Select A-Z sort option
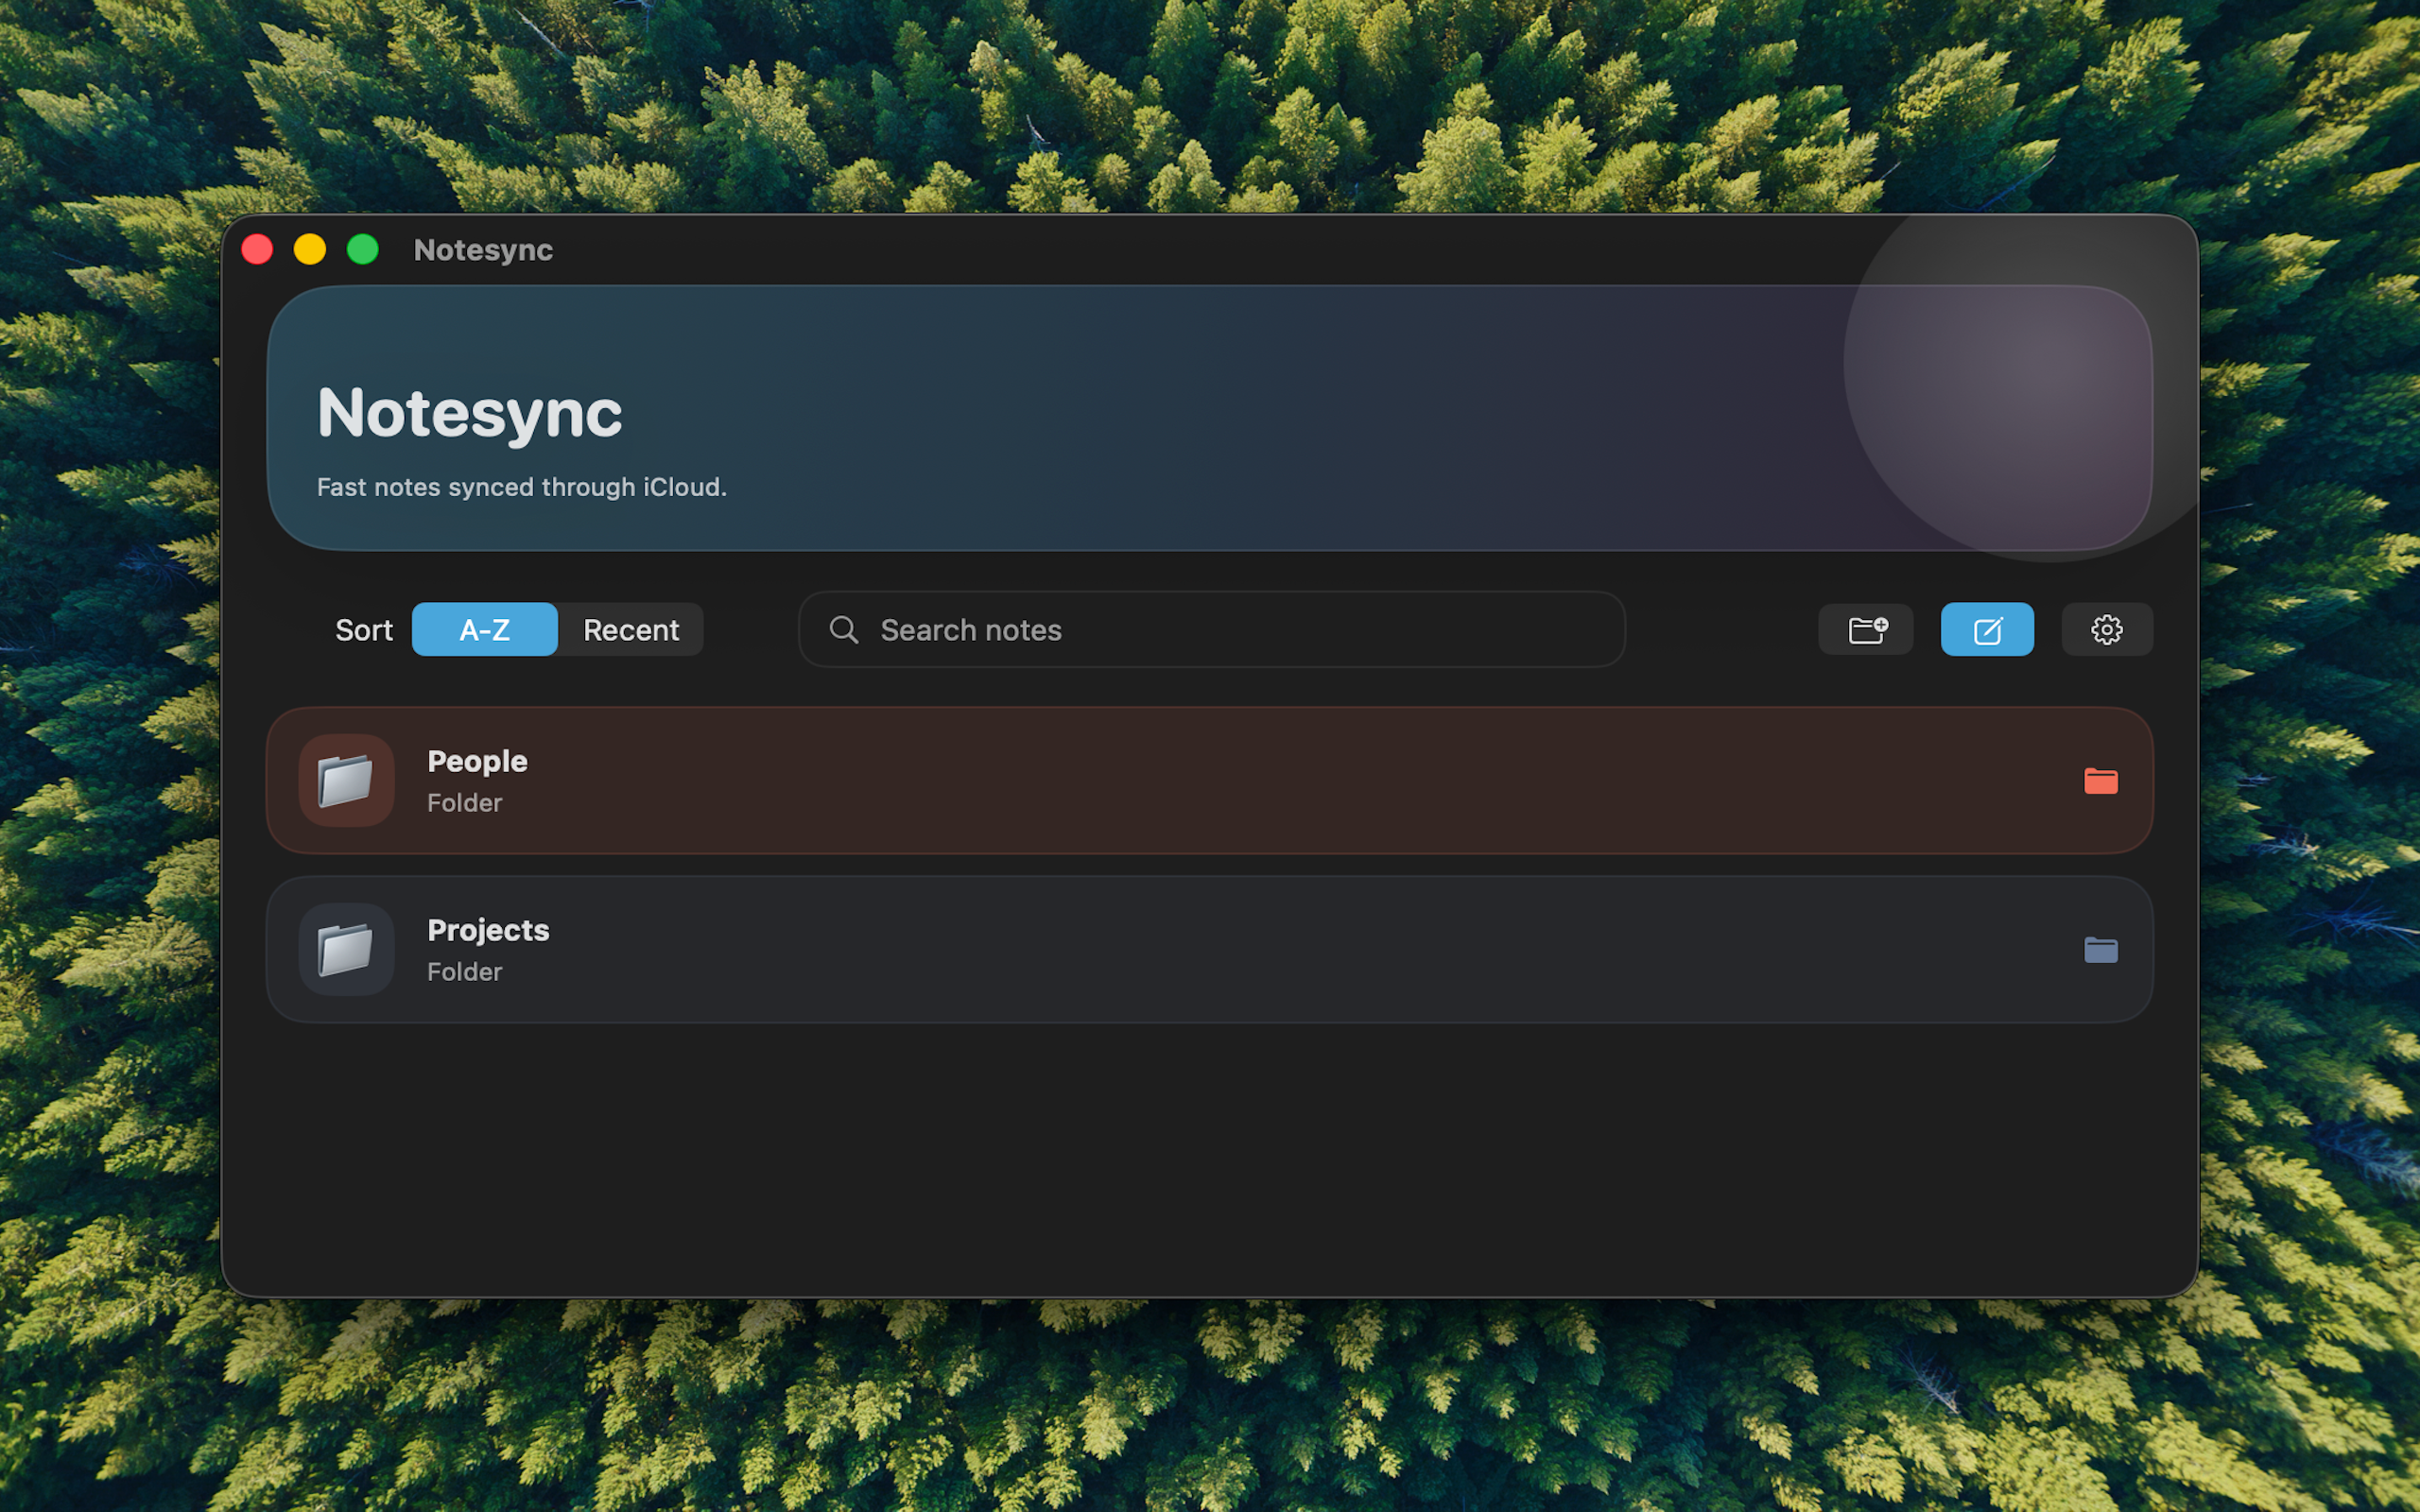This screenshot has width=2420, height=1512. [485, 629]
